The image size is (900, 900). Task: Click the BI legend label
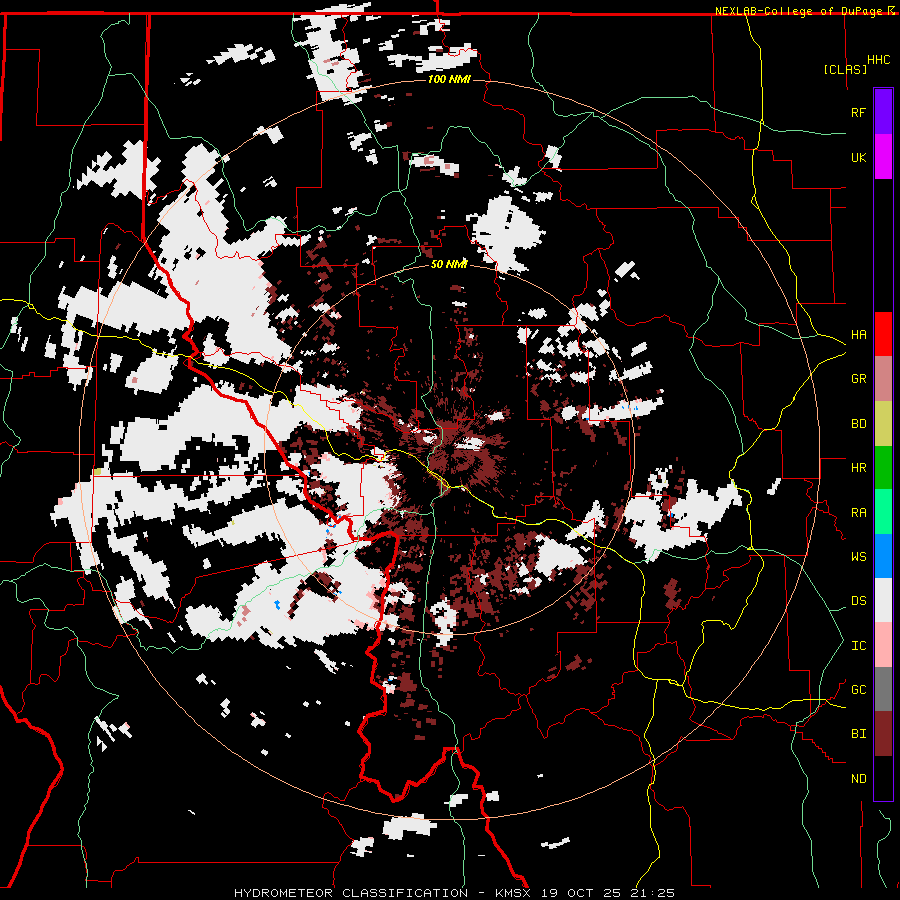pos(858,734)
